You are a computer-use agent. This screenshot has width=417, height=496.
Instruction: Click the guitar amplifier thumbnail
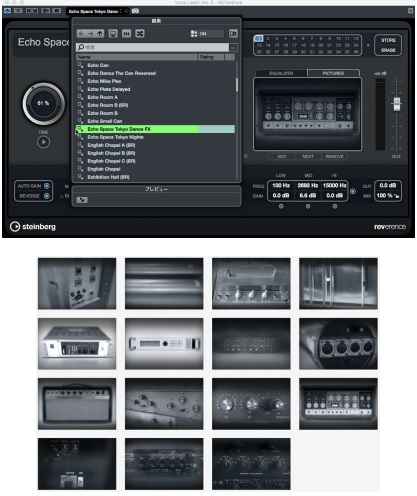pyautogui.click(x=77, y=404)
